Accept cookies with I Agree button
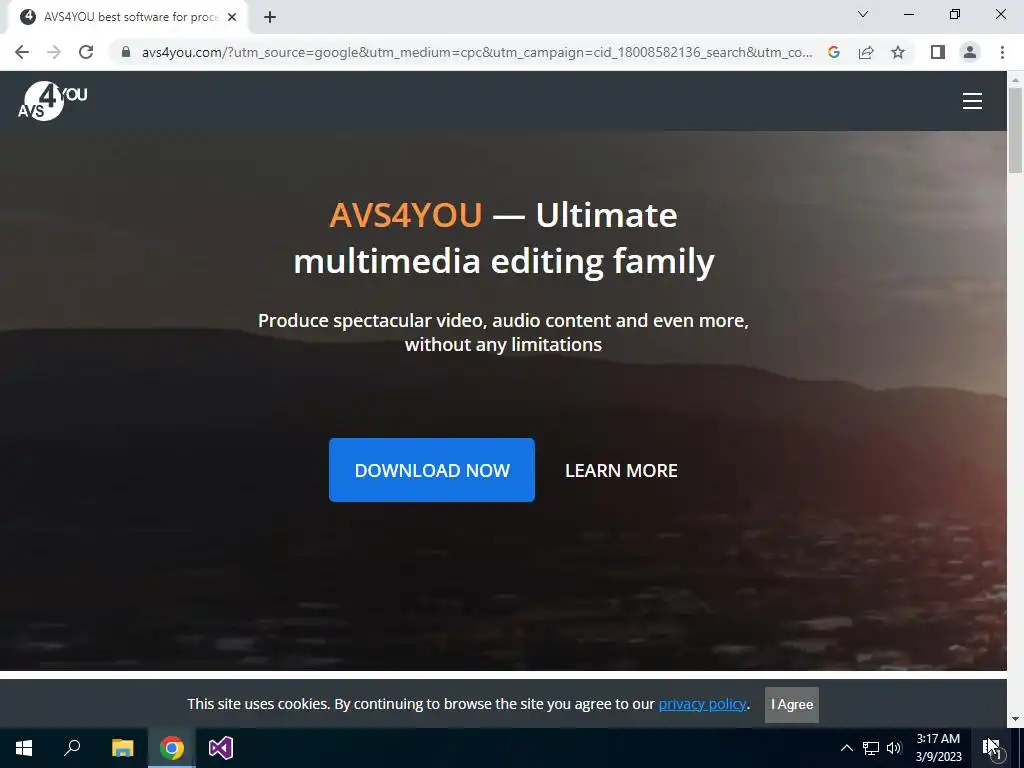Viewport: 1024px width, 768px height. [792, 705]
